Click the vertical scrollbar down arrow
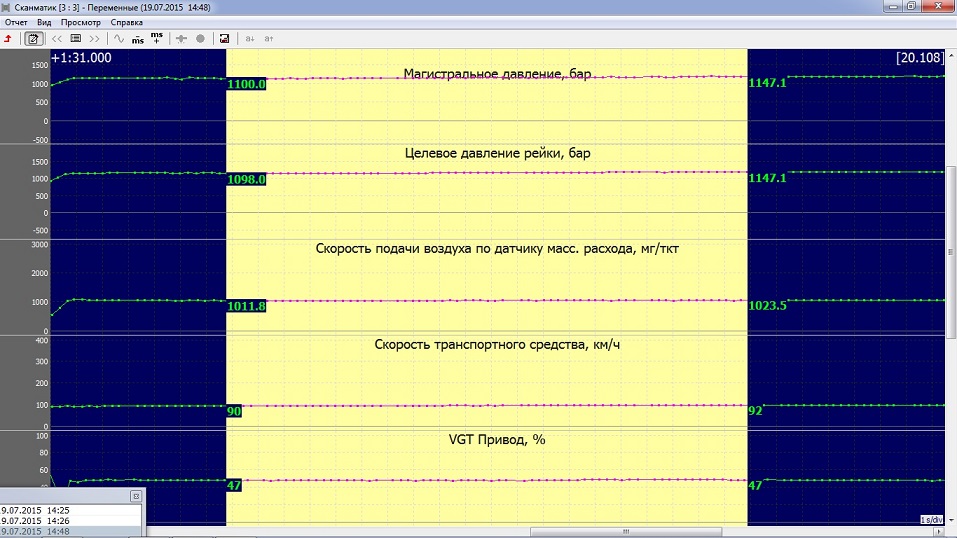The height and width of the screenshot is (538, 957). 951,520
